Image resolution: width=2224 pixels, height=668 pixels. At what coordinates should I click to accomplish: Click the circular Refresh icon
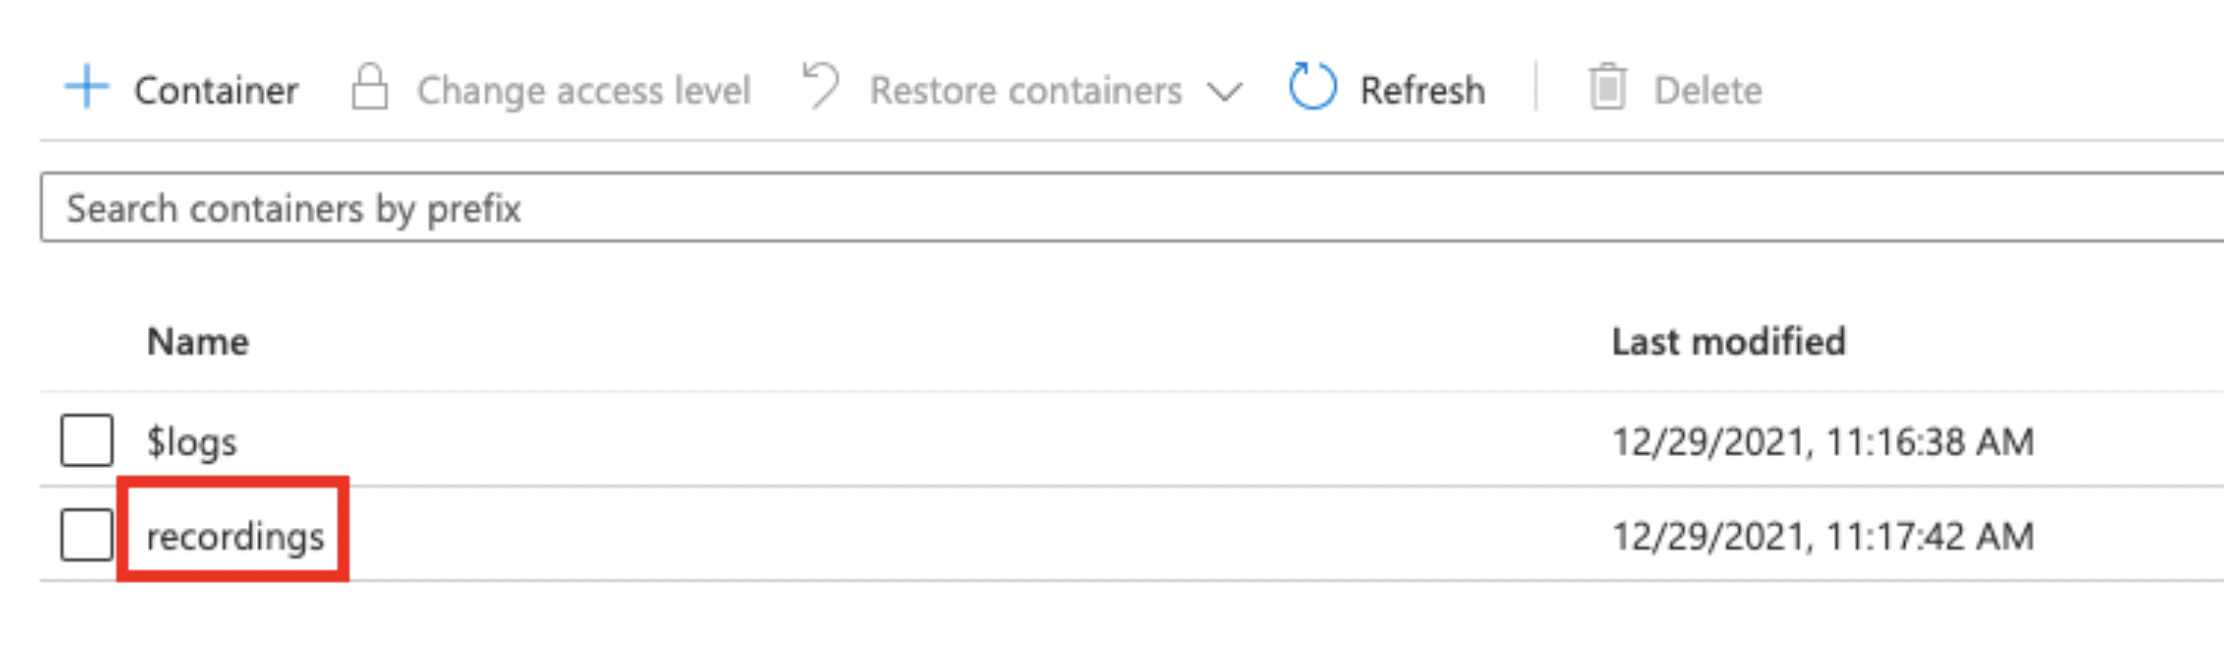click(1312, 87)
